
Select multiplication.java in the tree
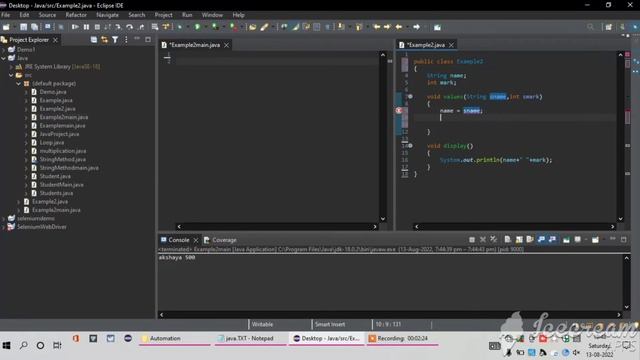(x=62, y=151)
